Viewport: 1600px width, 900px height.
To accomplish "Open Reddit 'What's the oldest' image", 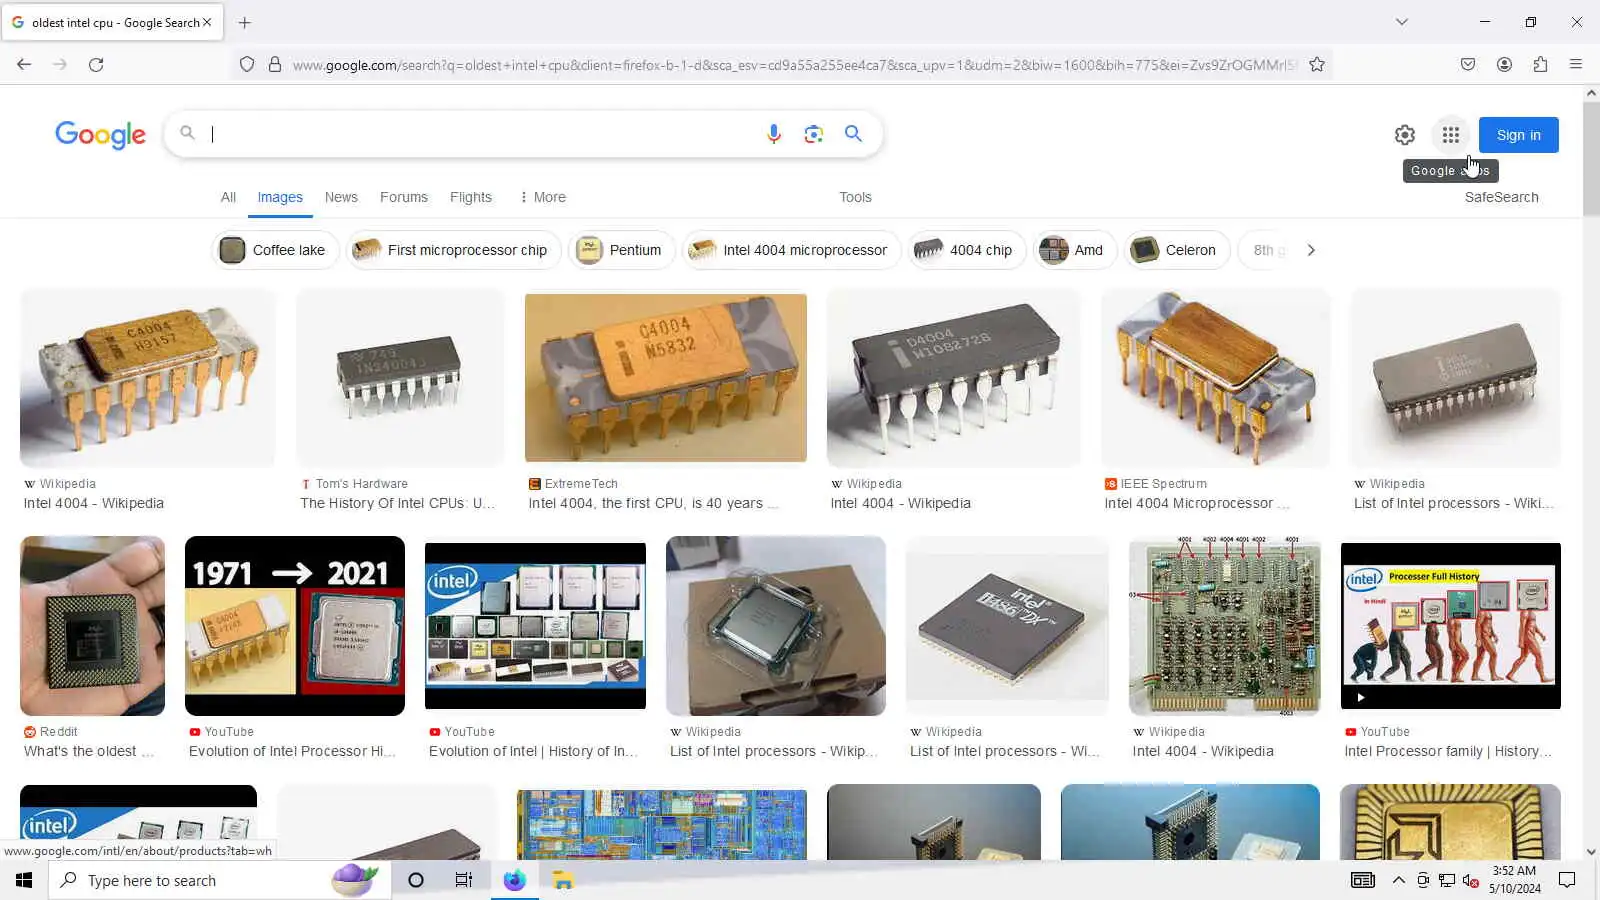I will (92, 626).
